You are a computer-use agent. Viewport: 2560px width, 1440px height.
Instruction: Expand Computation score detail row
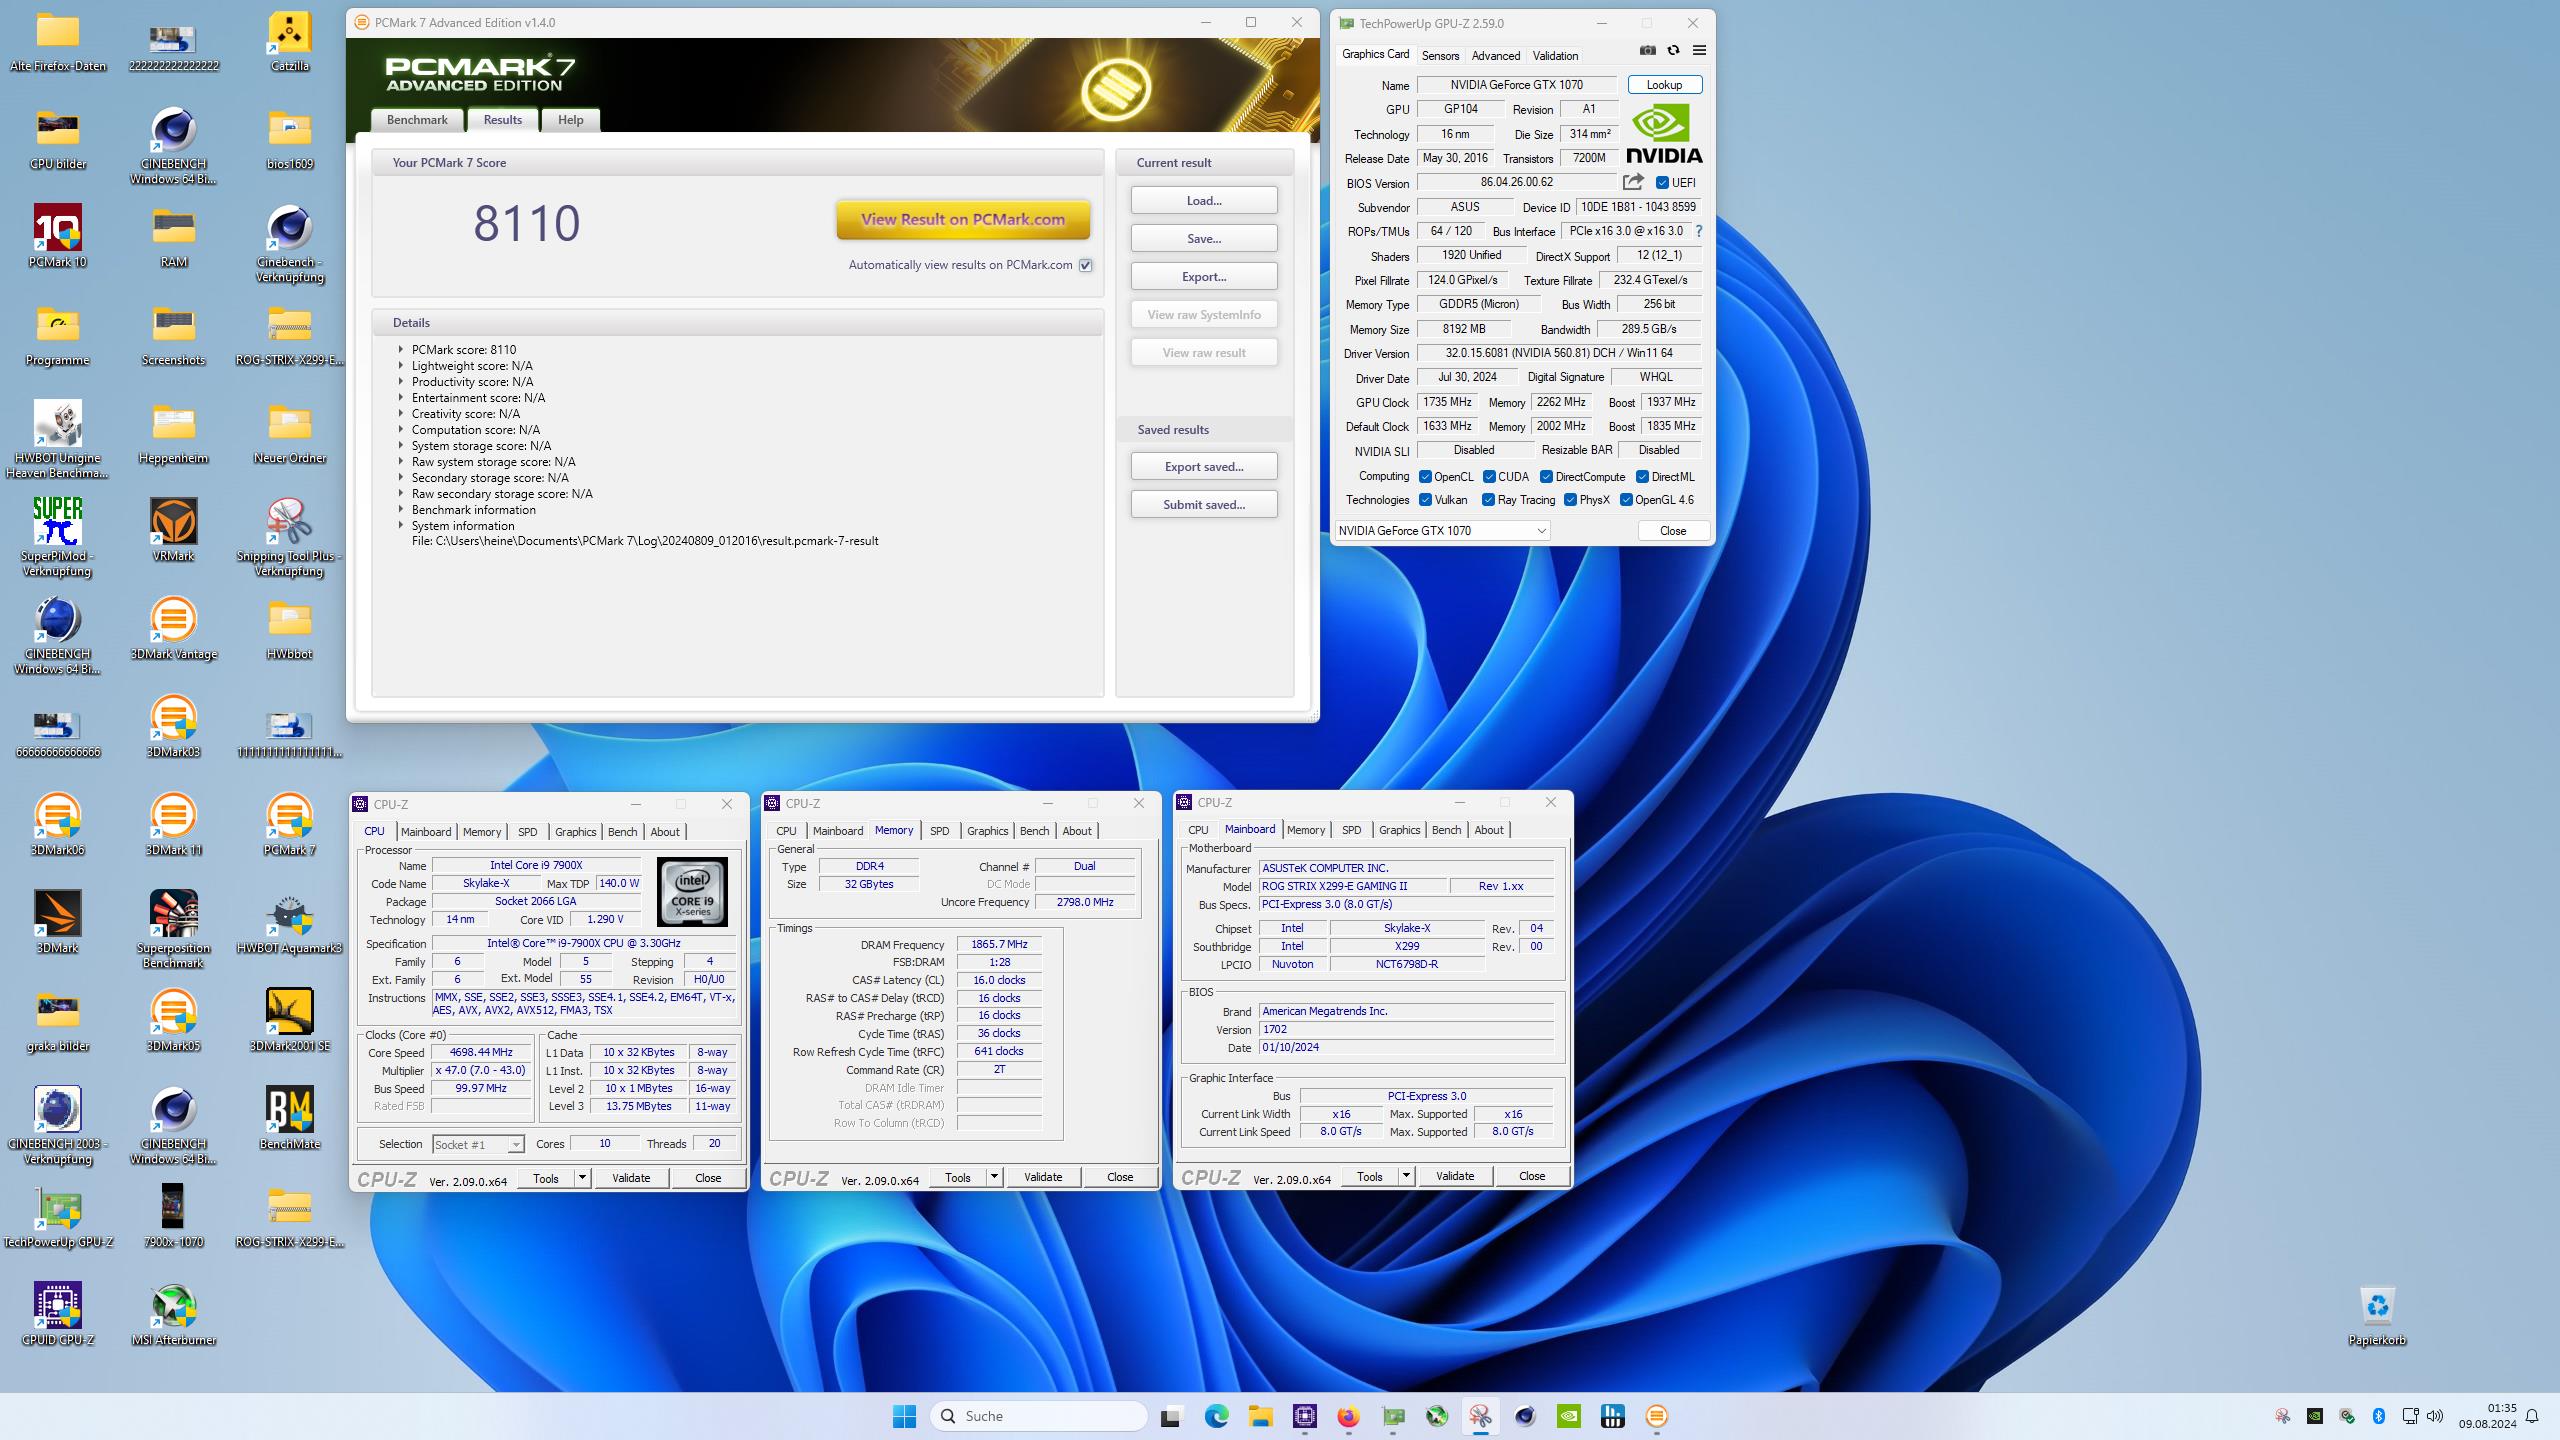[401, 429]
